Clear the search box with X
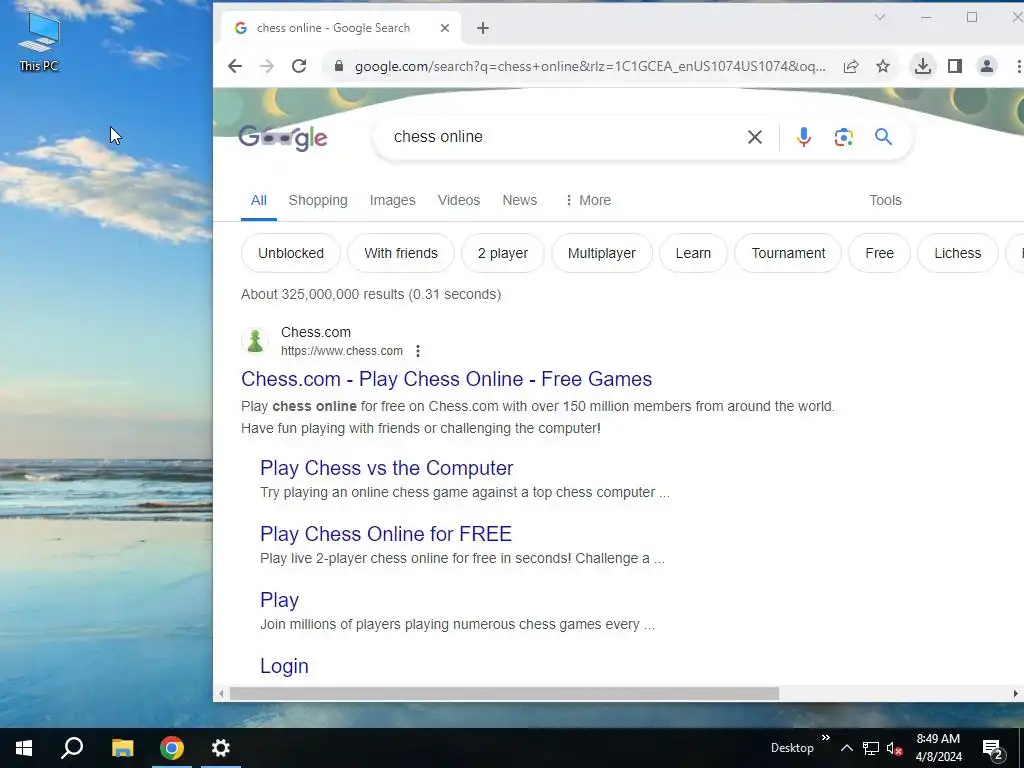 tap(754, 137)
